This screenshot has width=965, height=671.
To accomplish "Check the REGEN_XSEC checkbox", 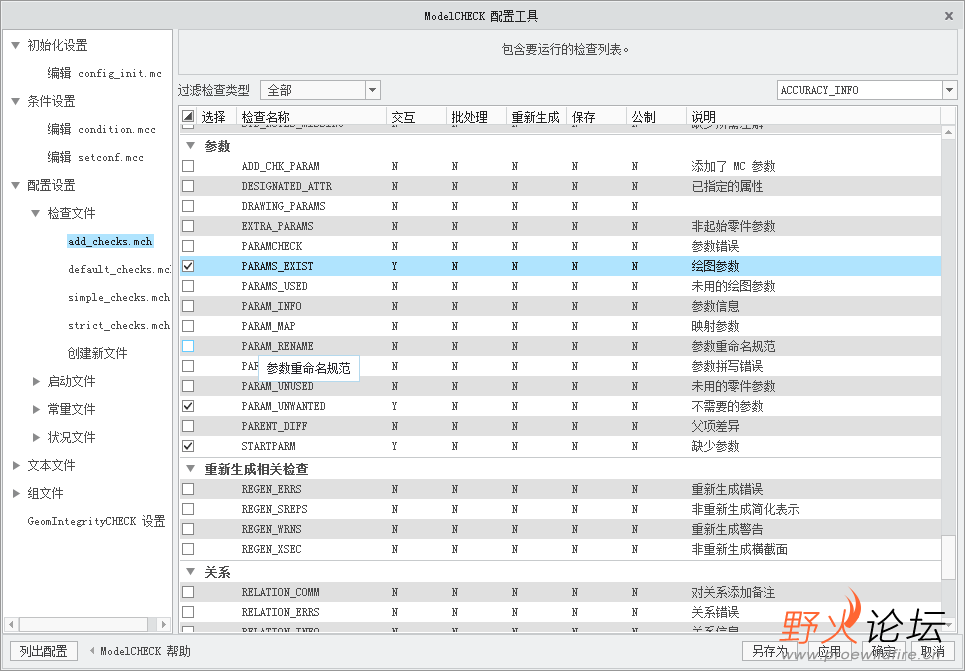I will pos(188,549).
